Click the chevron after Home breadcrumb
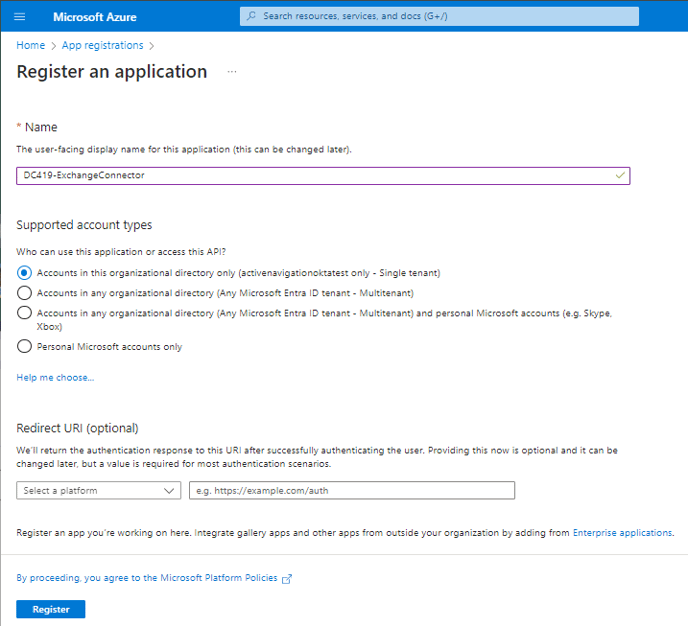This screenshot has width=688, height=626. click(x=54, y=46)
